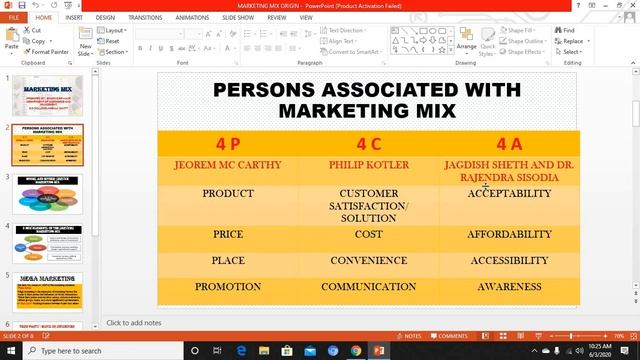Open the Select dropdown in Editing group
The height and width of the screenshot is (360, 640).
pos(569,52)
